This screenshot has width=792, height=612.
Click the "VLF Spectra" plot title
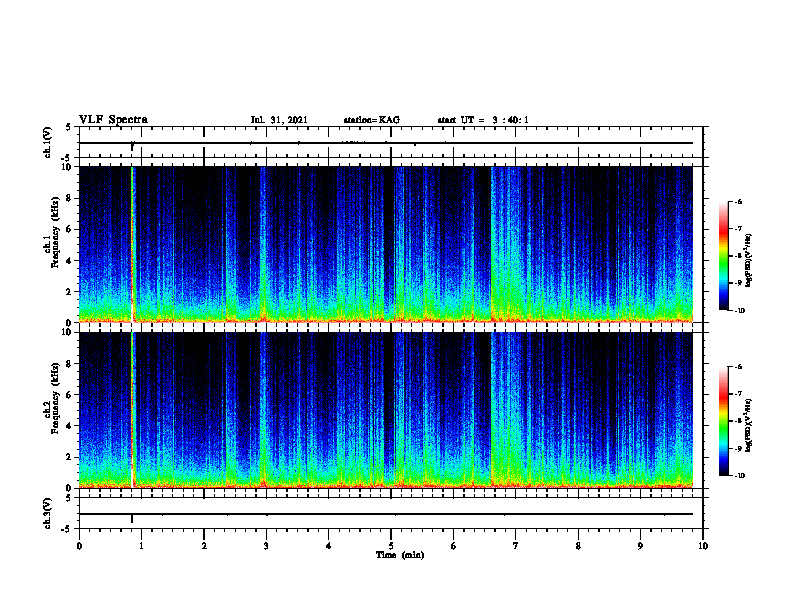tap(113, 120)
